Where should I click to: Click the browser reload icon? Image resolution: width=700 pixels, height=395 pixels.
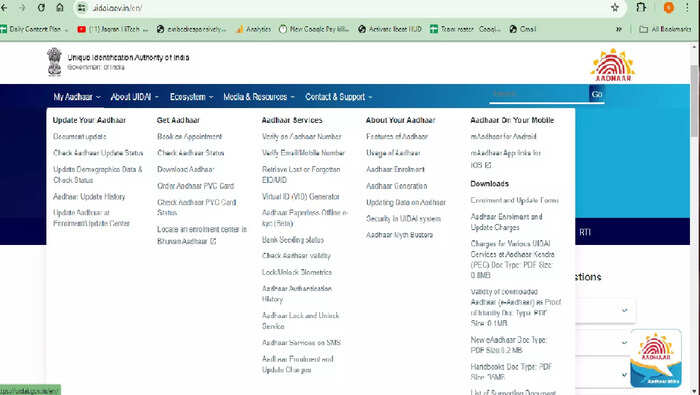[41, 8]
